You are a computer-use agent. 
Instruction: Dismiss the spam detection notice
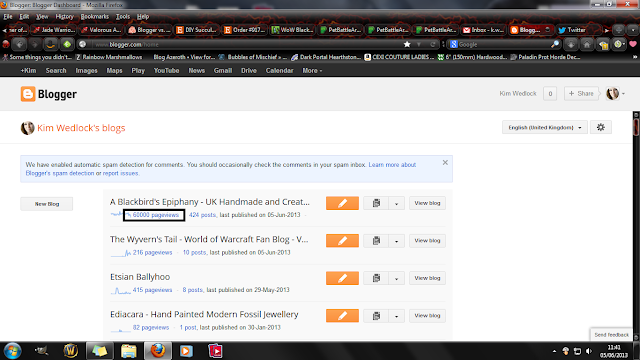click(x=445, y=162)
